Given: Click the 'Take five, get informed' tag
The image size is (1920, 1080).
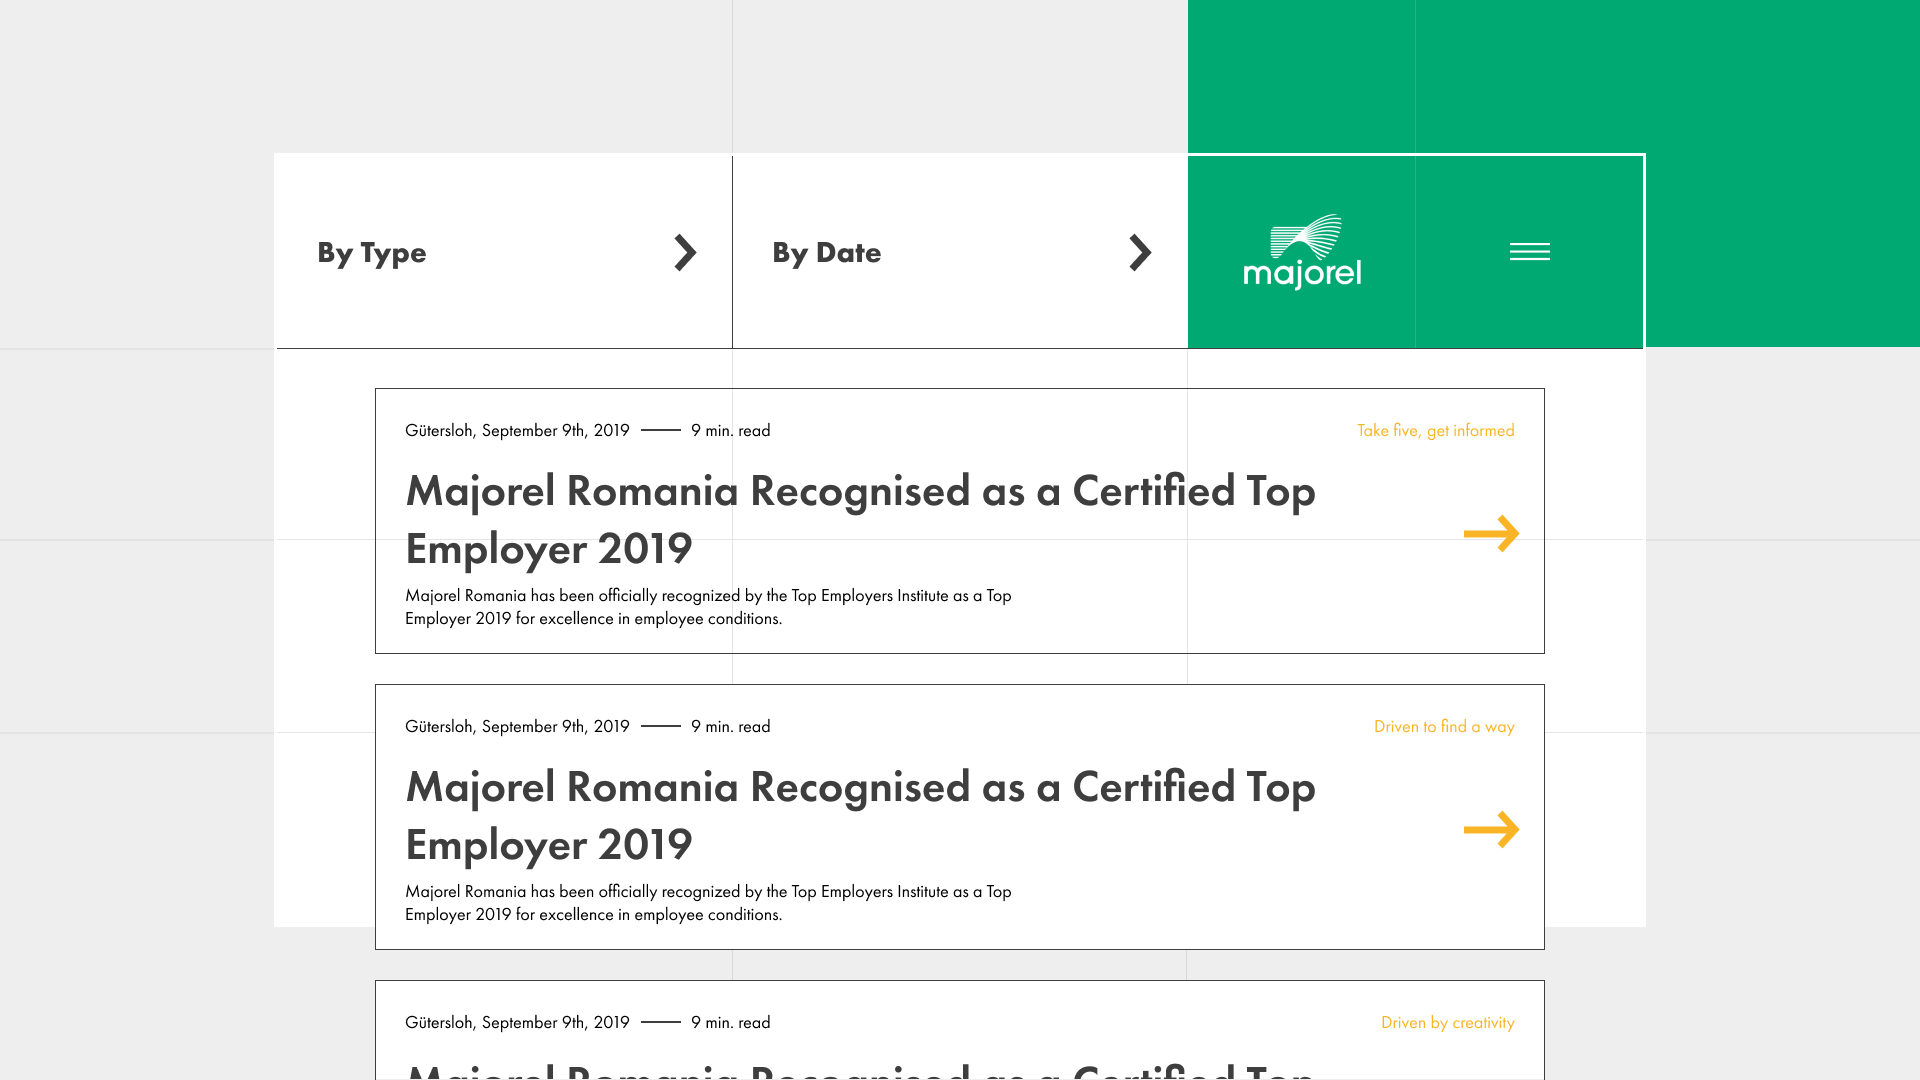Looking at the screenshot, I should click(x=1435, y=431).
